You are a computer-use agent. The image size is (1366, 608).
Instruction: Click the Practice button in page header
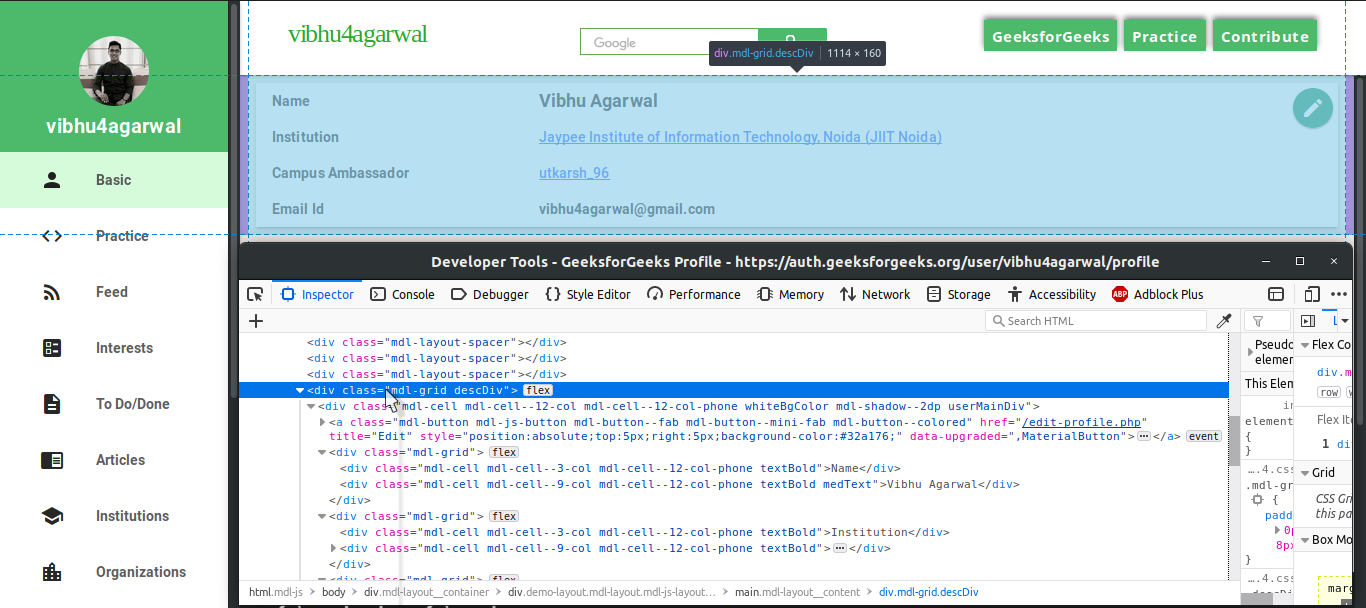click(1164, 36)
